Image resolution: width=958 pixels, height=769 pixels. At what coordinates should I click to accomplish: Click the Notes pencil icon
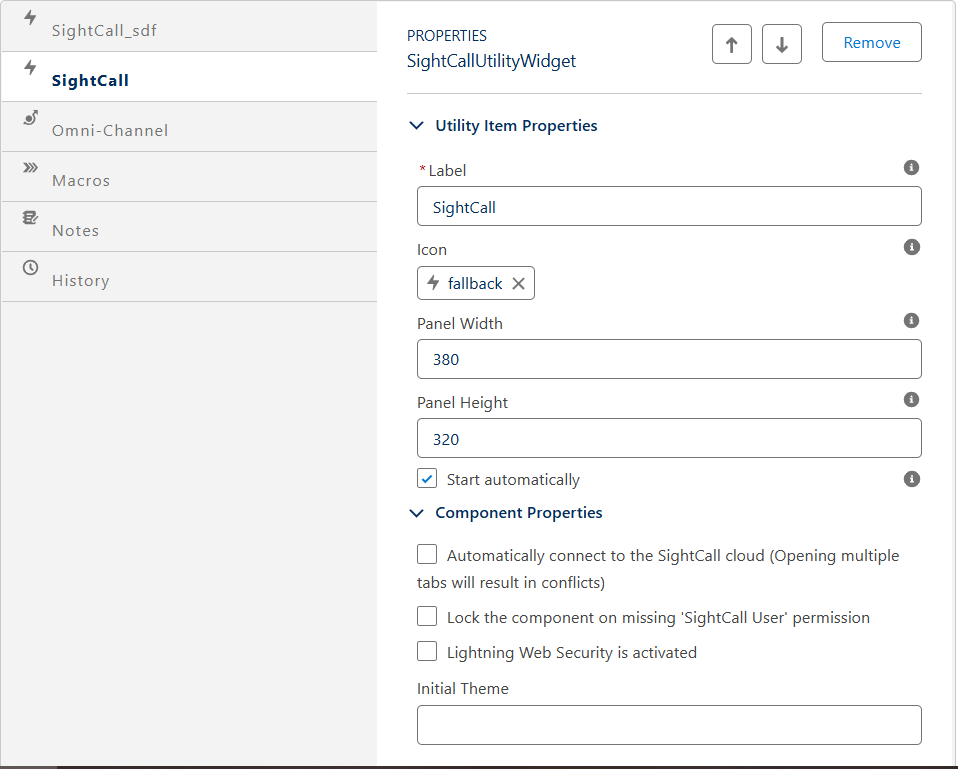coord(31,217)
